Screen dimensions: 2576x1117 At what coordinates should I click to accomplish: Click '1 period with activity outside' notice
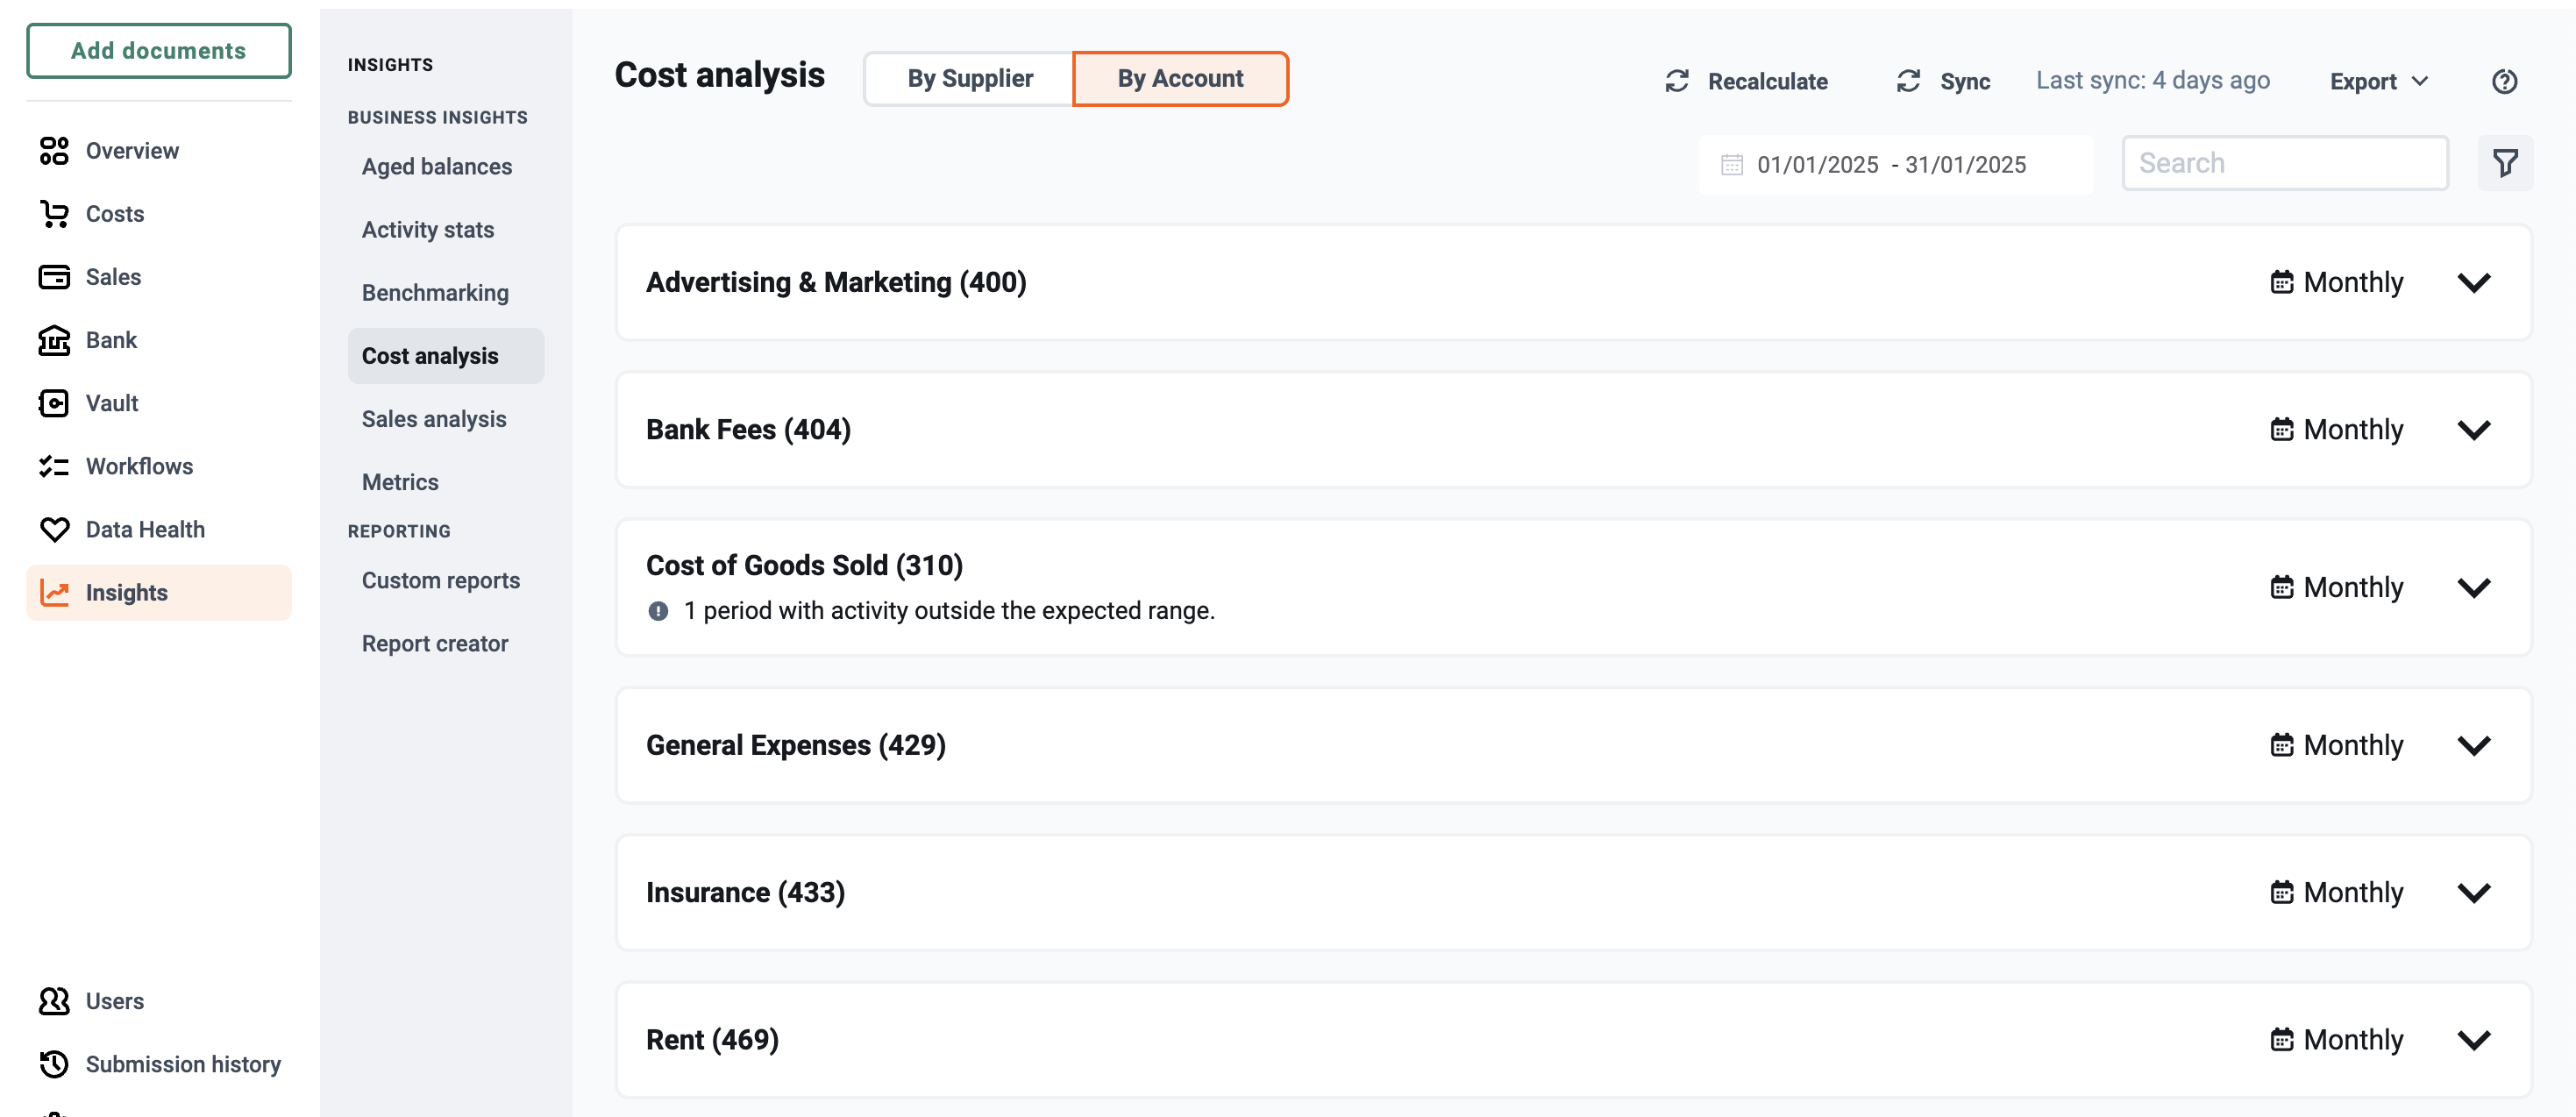(949, 611)
